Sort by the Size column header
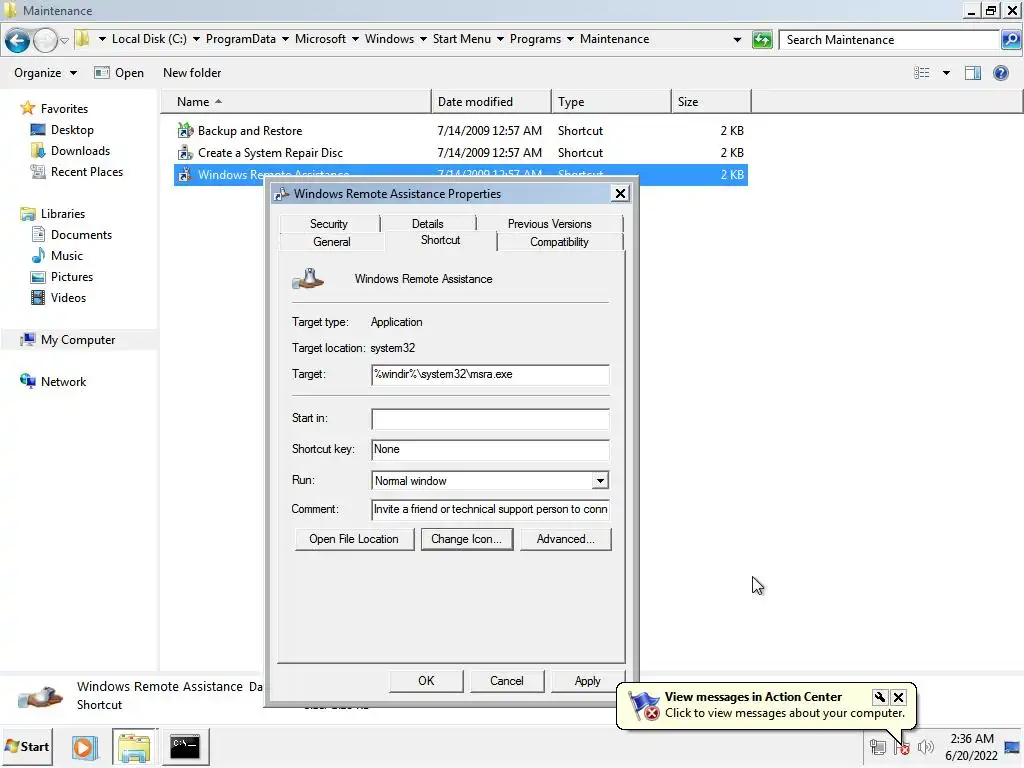The width and height of the screenshot is (1024, 768). pyautogui.click(x=711, y=102)
